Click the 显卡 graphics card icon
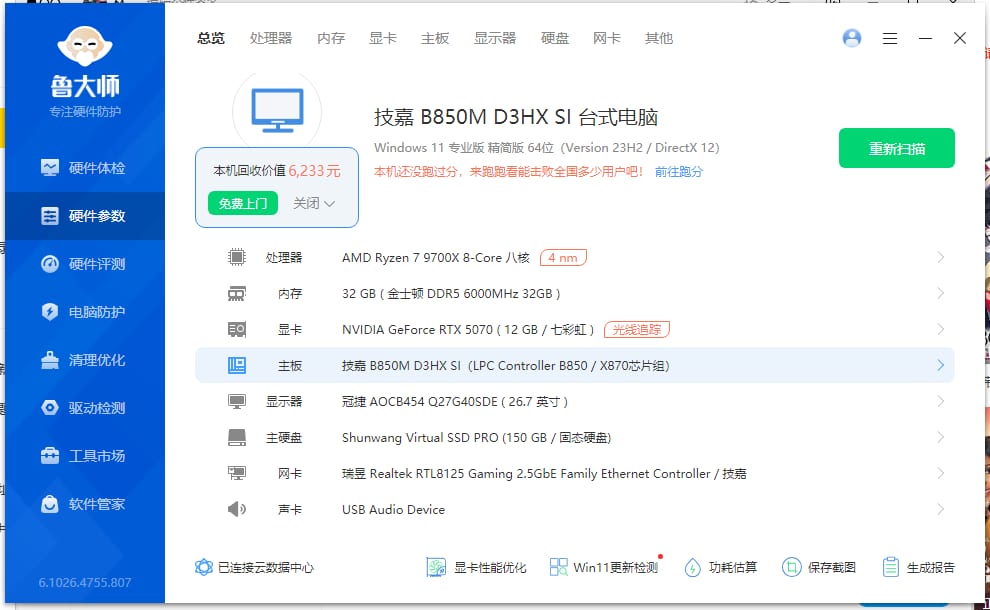Screen dimensions: 990x610 [237, 330]
